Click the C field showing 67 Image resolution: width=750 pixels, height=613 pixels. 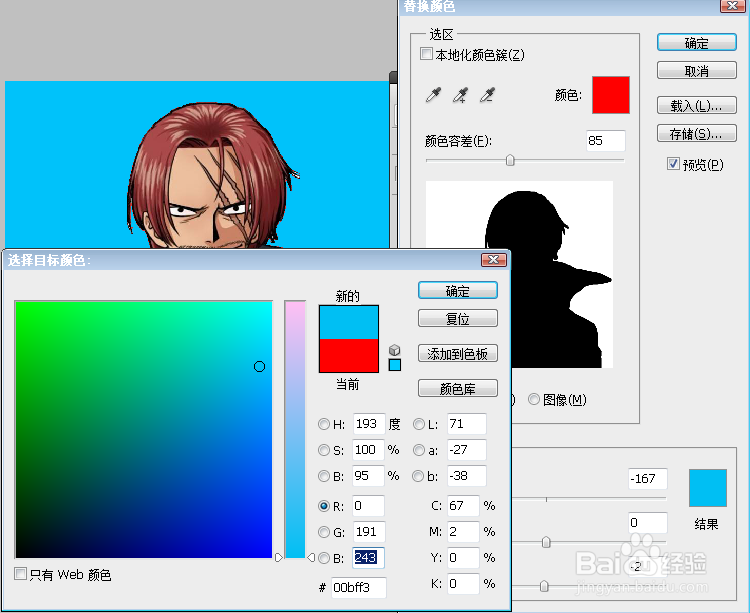(463, 506)
